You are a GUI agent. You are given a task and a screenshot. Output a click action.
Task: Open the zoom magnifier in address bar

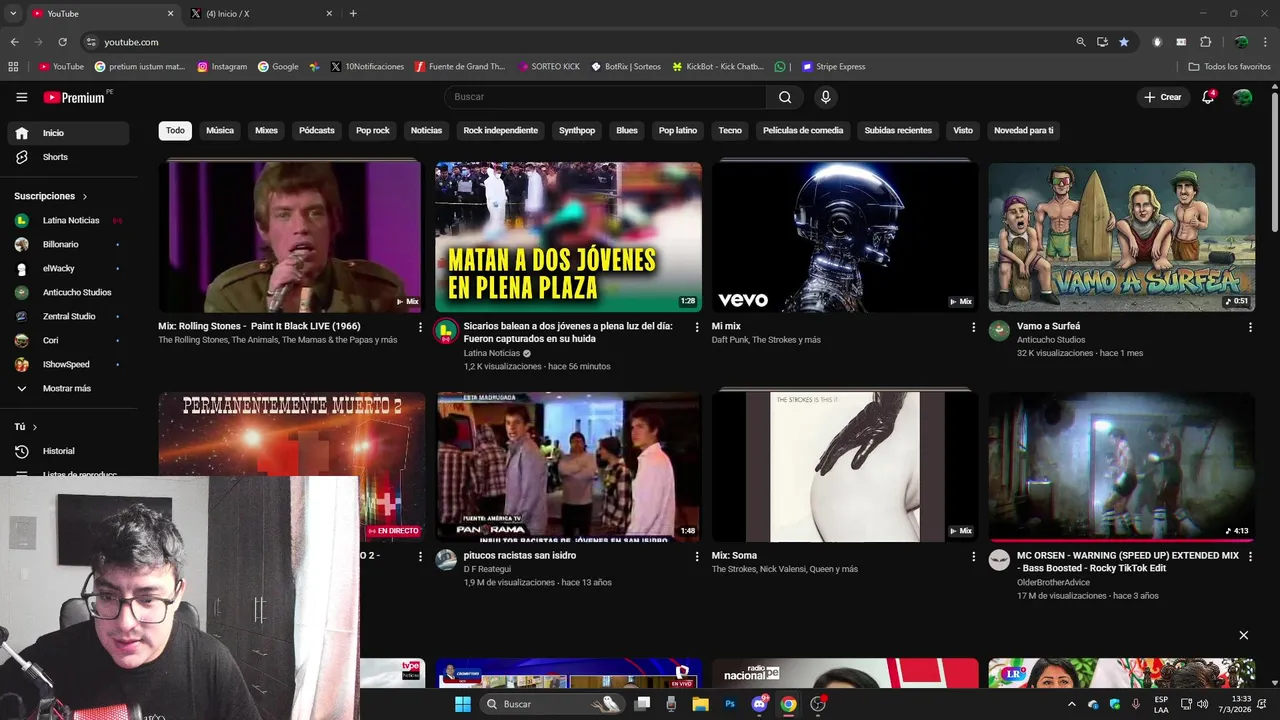point(1080,42)
